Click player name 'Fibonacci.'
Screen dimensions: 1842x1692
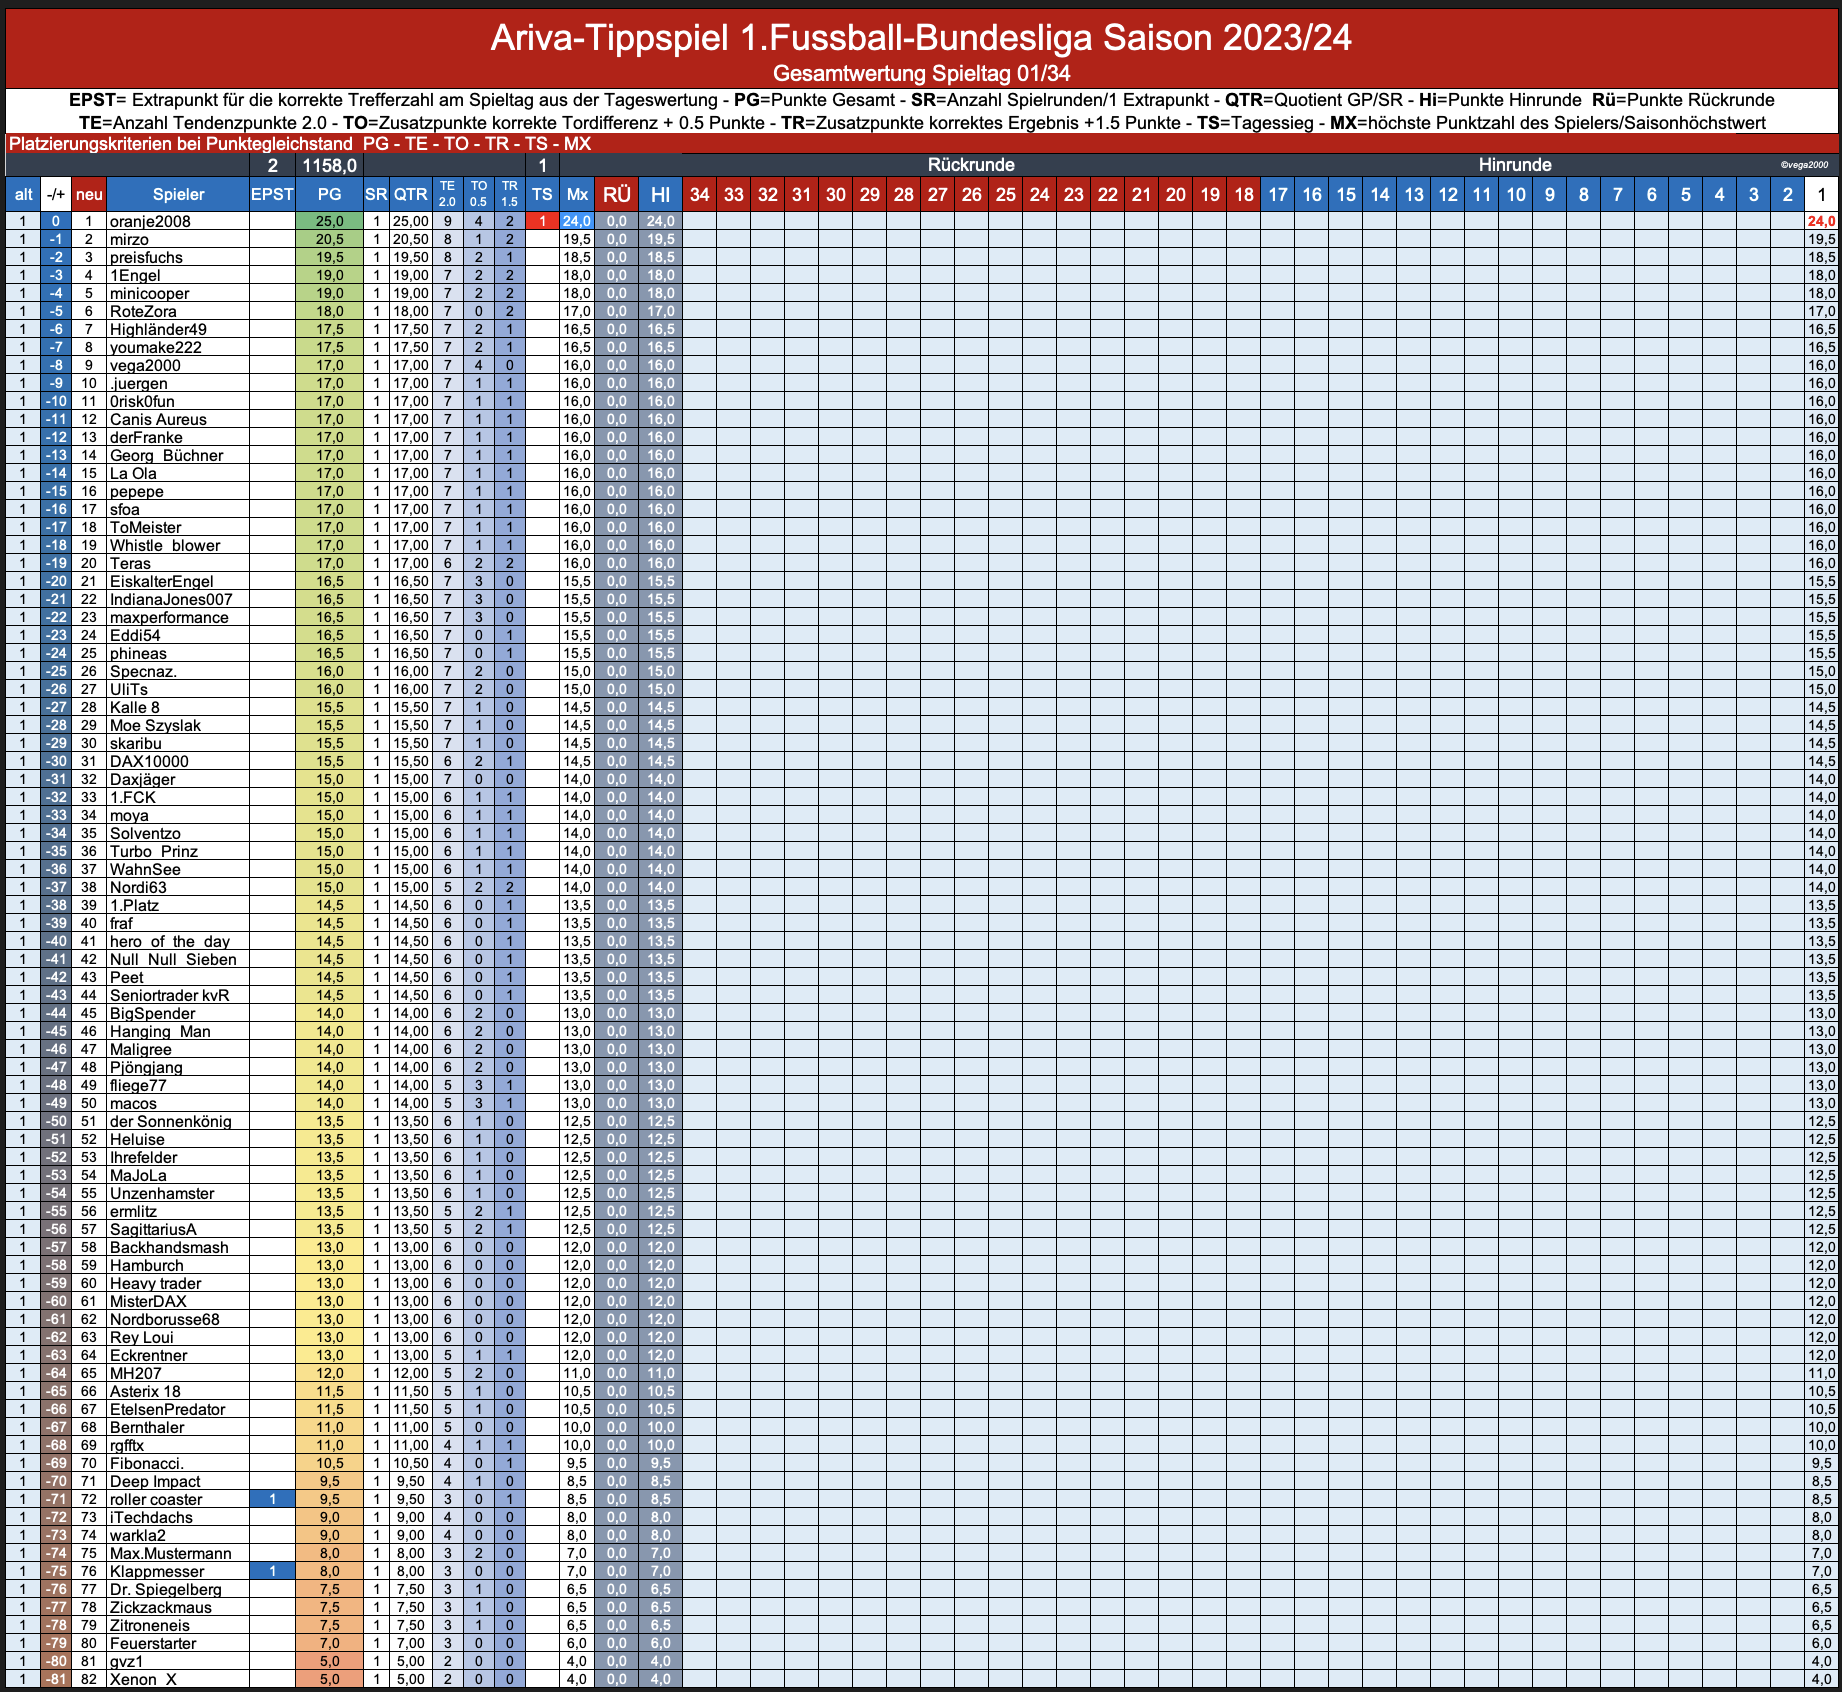[146, 1463]
